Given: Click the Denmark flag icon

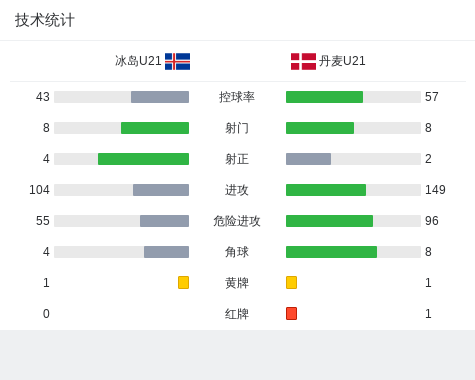Looking at the screenshot, I should click(x=303, y=61).
